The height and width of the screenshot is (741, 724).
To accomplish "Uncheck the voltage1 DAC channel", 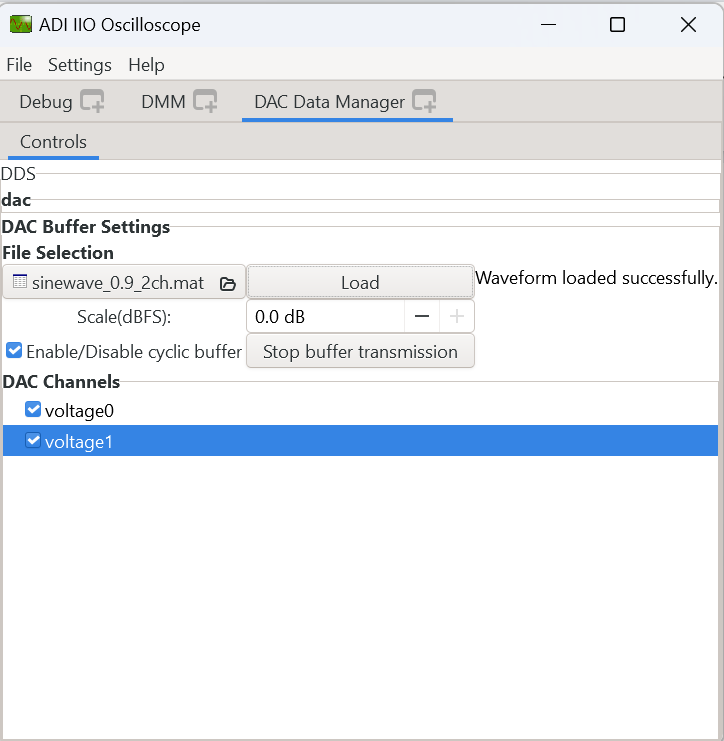I will pyautogui.click(x=33, y=441).
